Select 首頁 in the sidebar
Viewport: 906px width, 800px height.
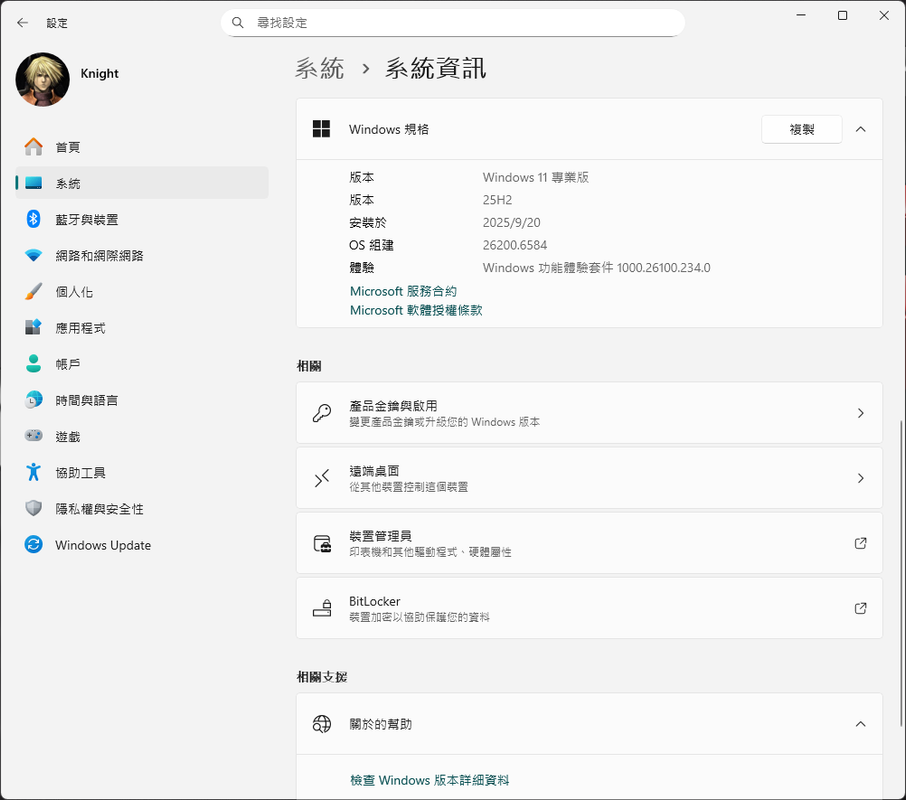point(142,147)
